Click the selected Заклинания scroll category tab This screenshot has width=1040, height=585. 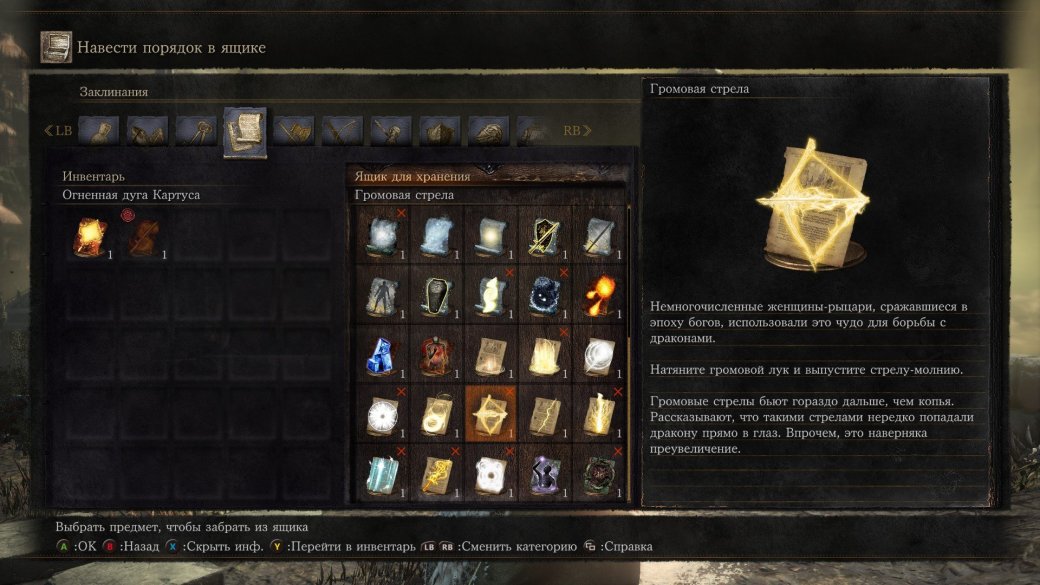click(245, 132)
